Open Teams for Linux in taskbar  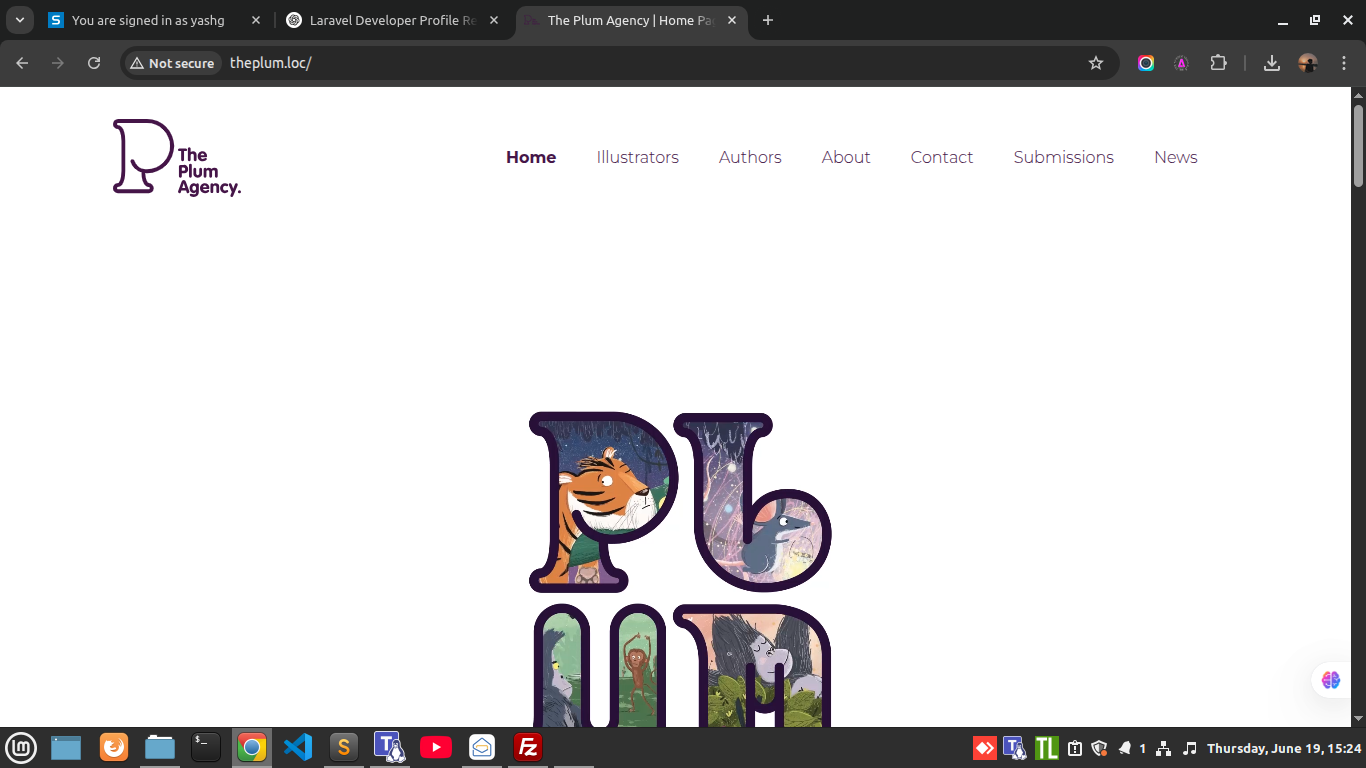pyautogui.click(x=390, y=747)
